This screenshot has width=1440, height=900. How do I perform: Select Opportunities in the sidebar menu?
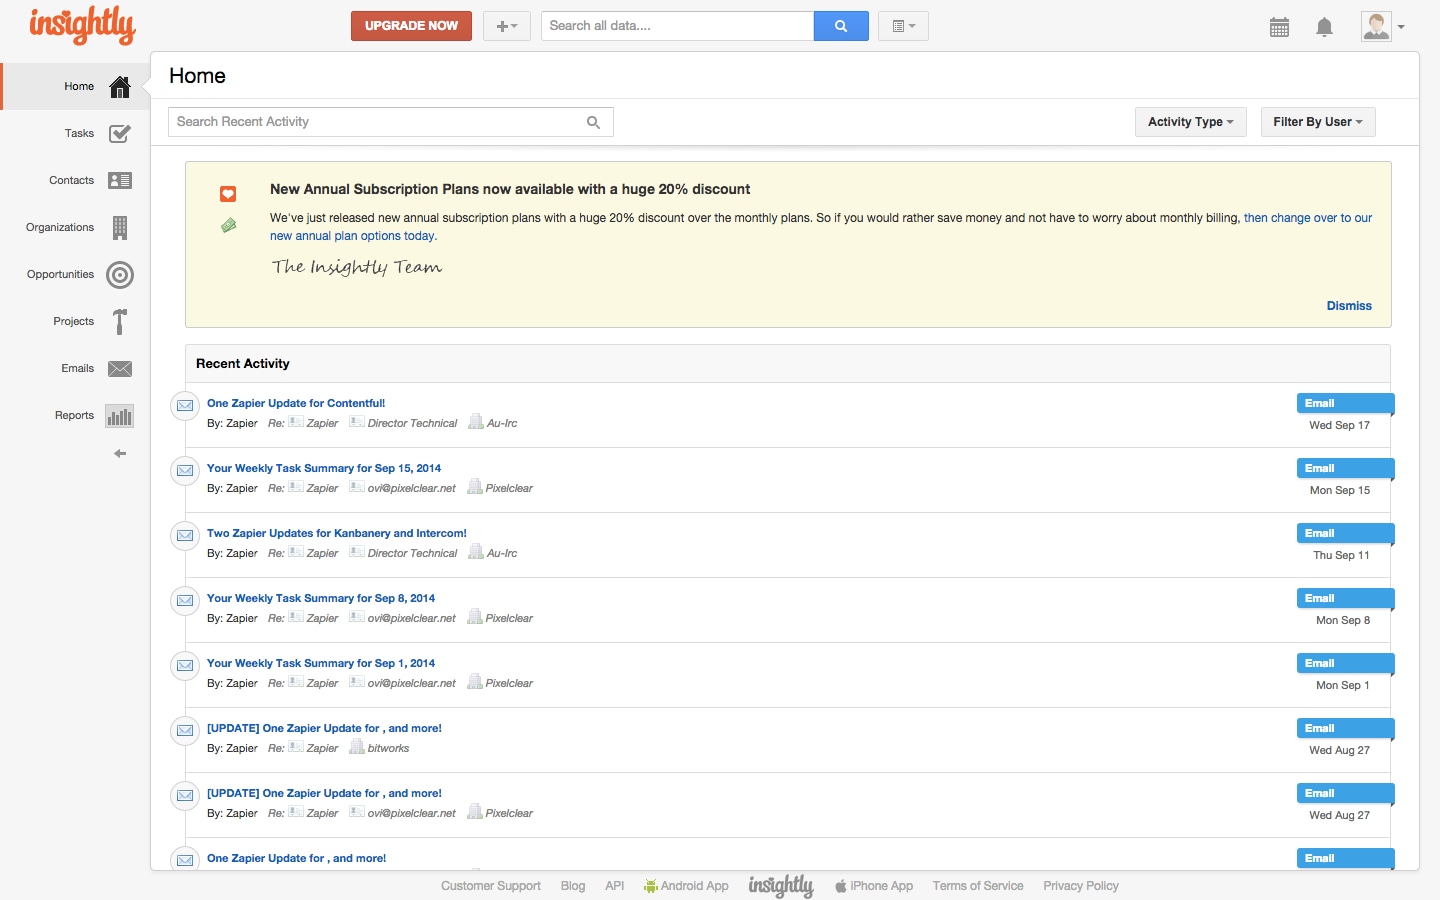click(x=60, y=275)
